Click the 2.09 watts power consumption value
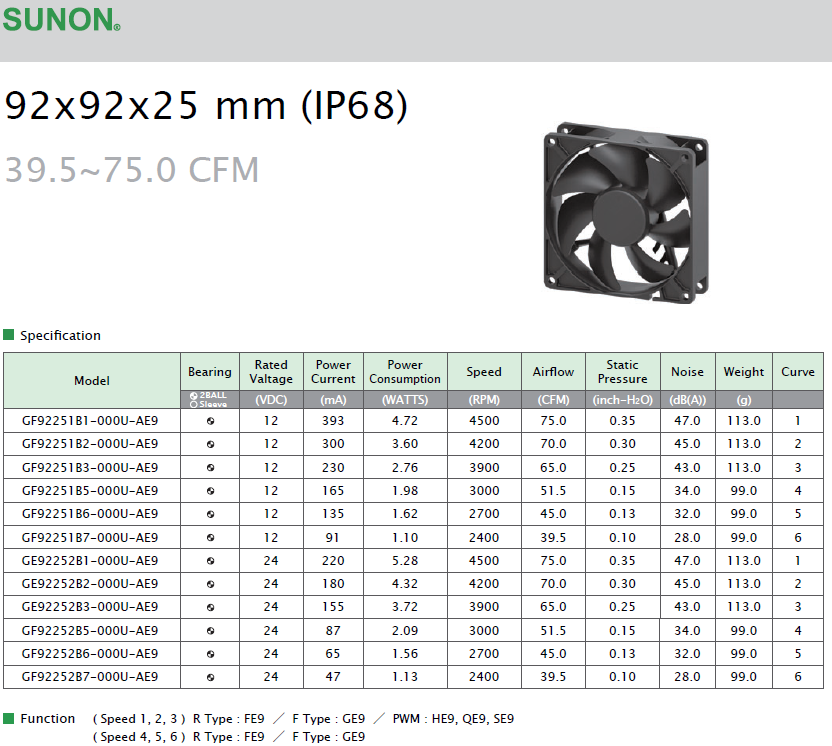Viewport: 832px width, 746px height. pos(405,630)
